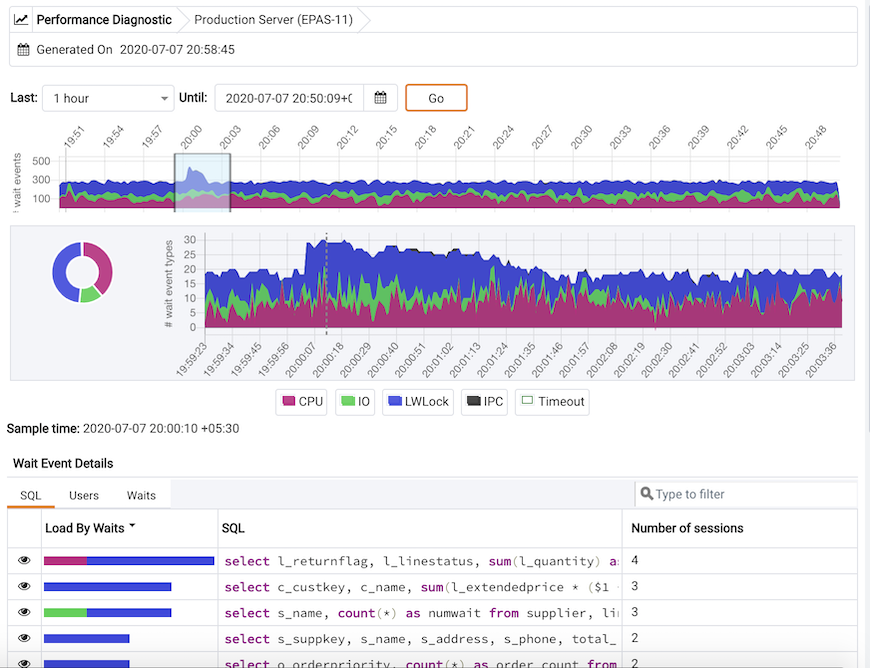
Task: Toggle the Timeout legend series
Action: (552, 402)
